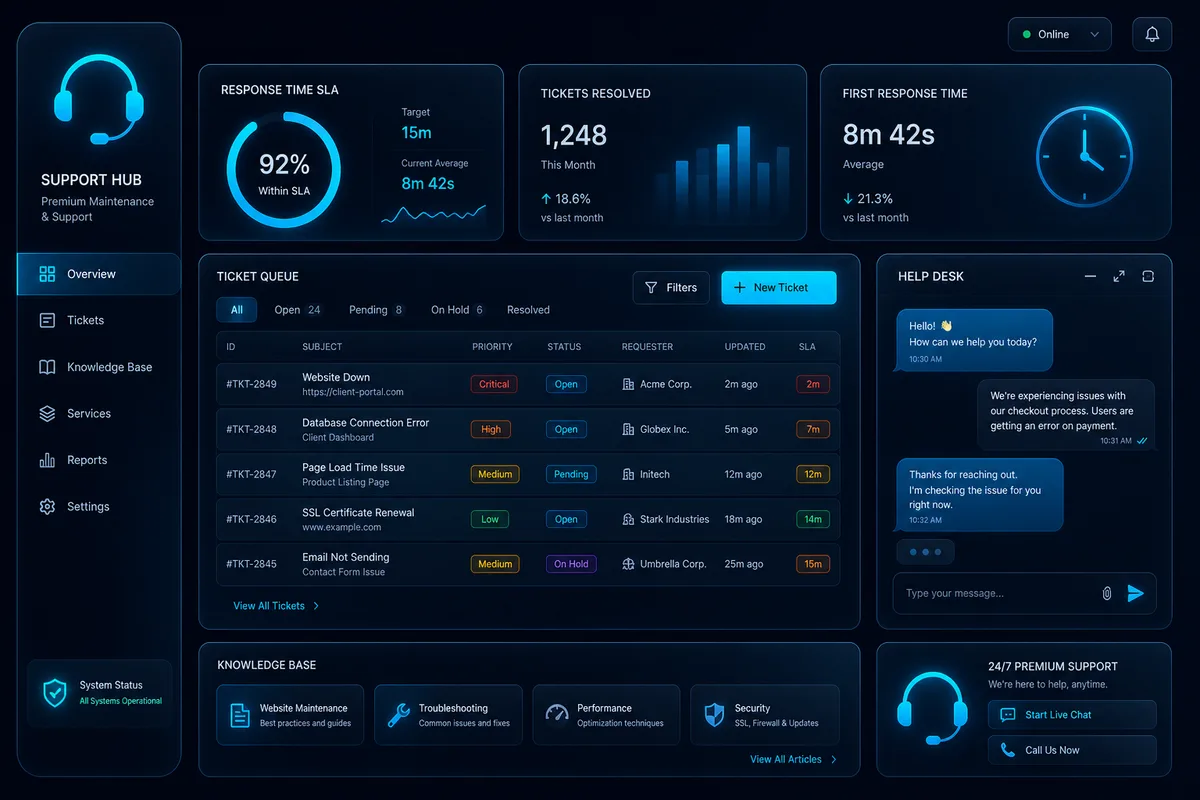
Task: Start Live Chat
Action: click(1072, 715)
